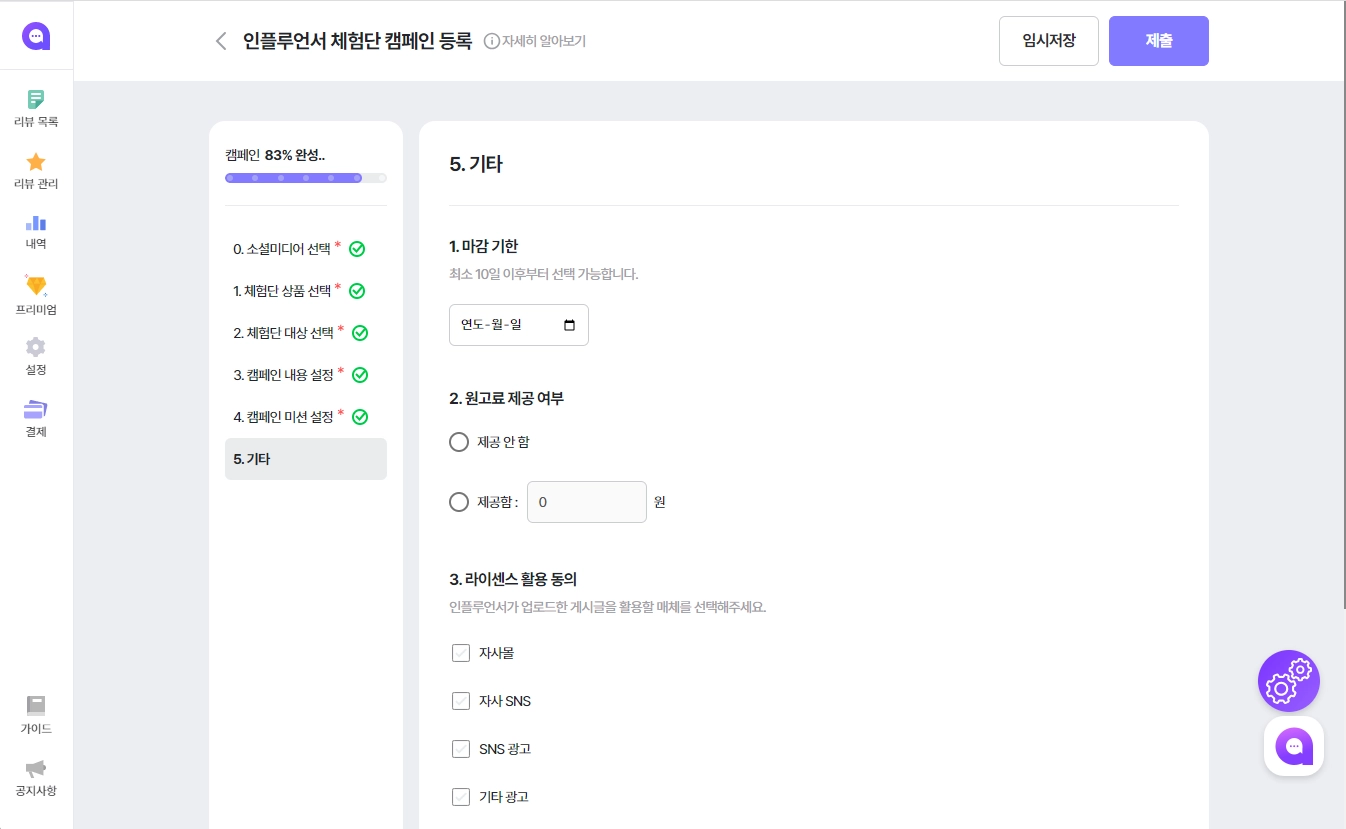Click the 원 currency unit text

pos(660,502)
